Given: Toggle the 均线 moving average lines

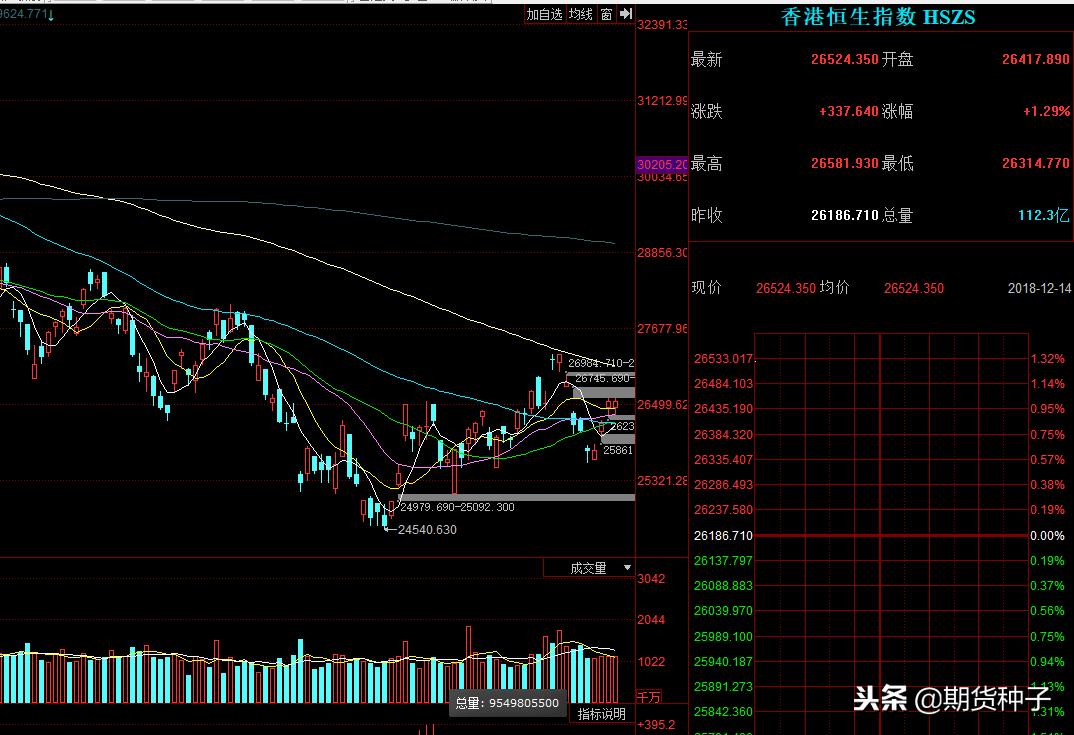Looking at the screenshot, I should click(581, 14).
